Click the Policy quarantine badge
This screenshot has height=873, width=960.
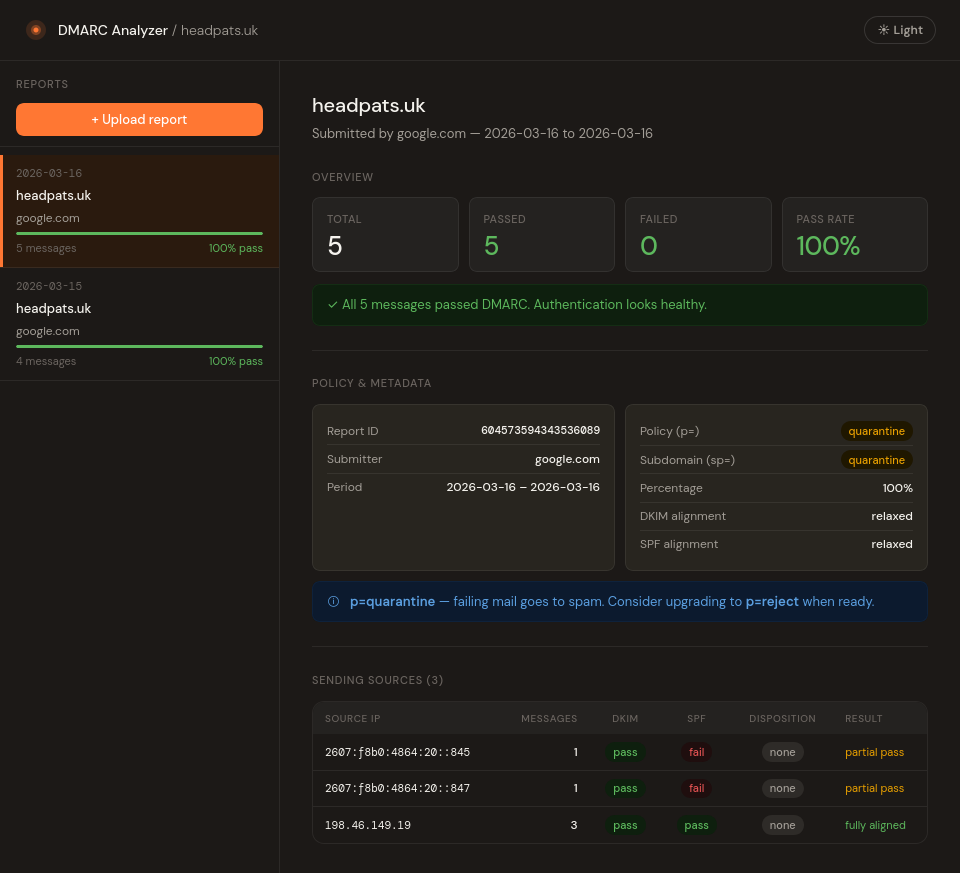point(876,431)
